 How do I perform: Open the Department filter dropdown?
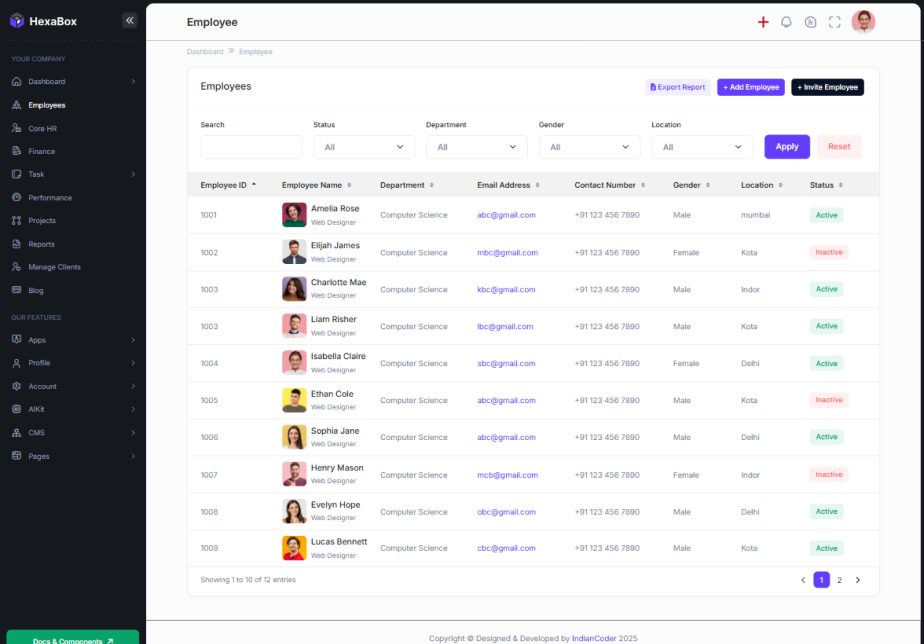click(476, 147)
